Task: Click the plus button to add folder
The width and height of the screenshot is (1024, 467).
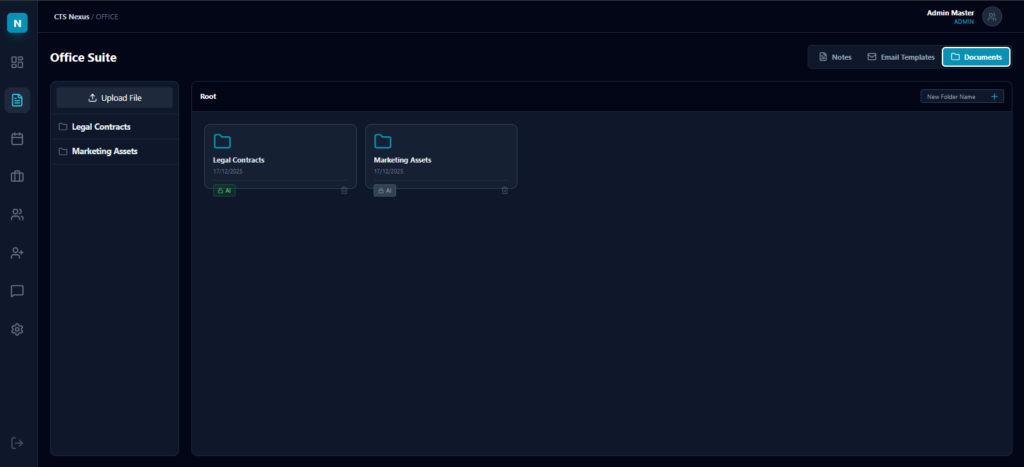Action: pyautogui.click(x=994, y=97)
